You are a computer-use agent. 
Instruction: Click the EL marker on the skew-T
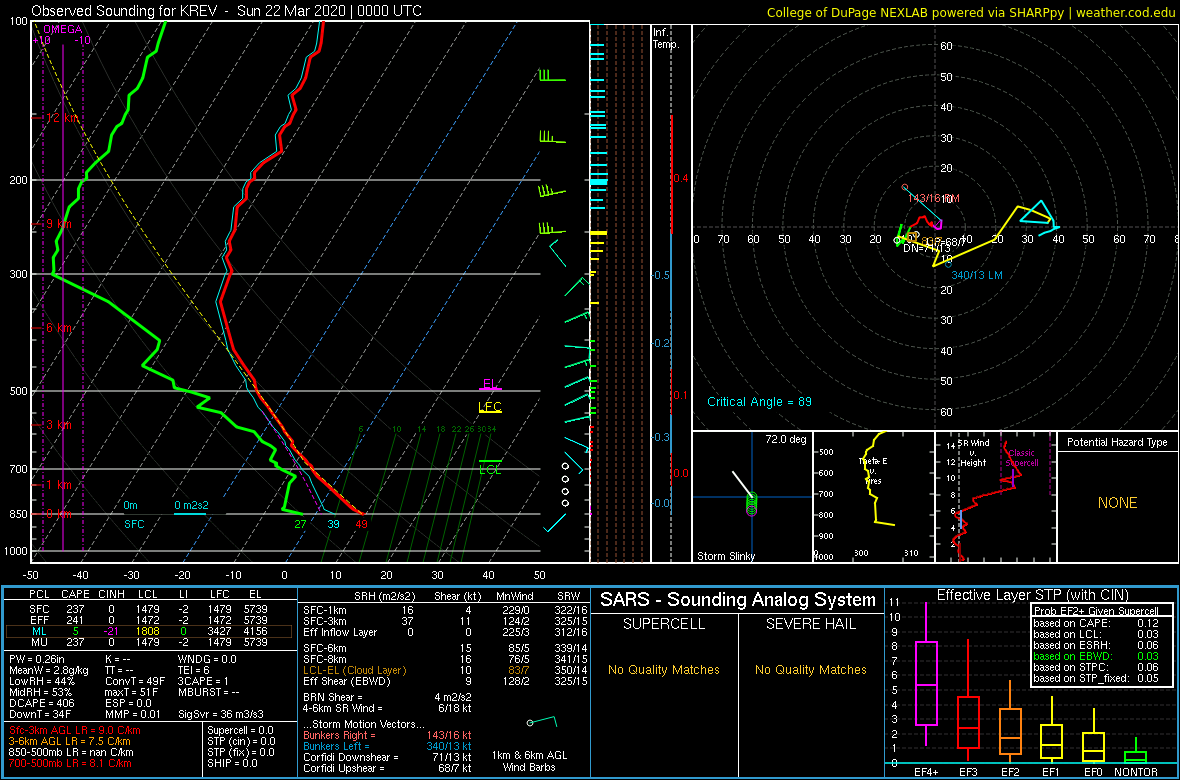491,384
